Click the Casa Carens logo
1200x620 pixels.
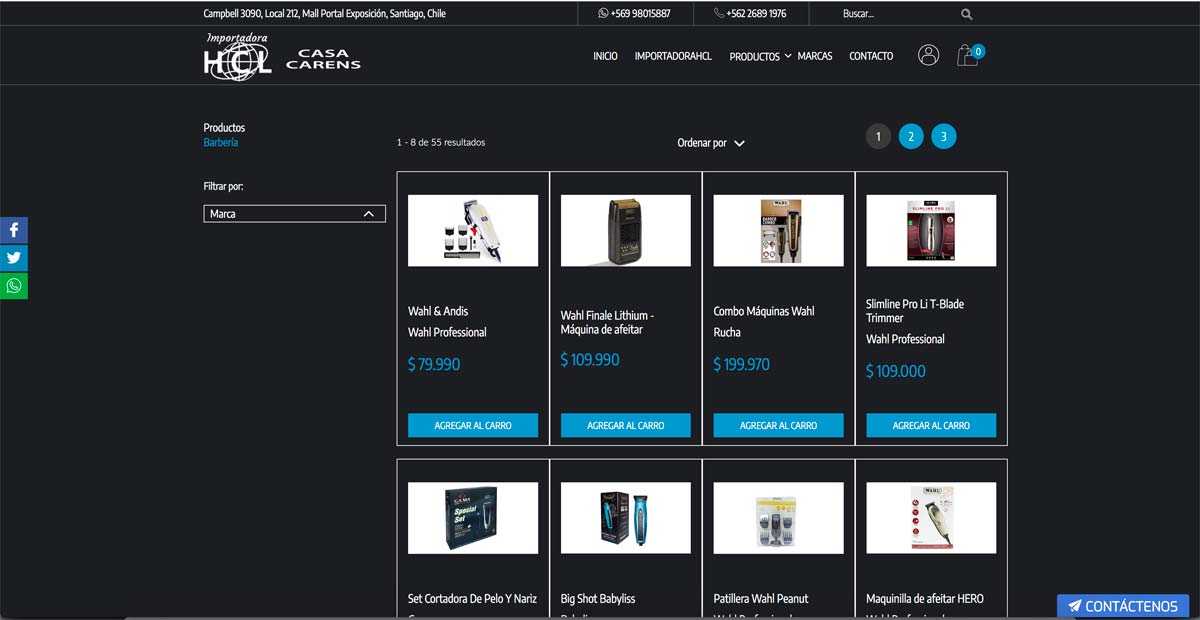[x=323, y=59]
